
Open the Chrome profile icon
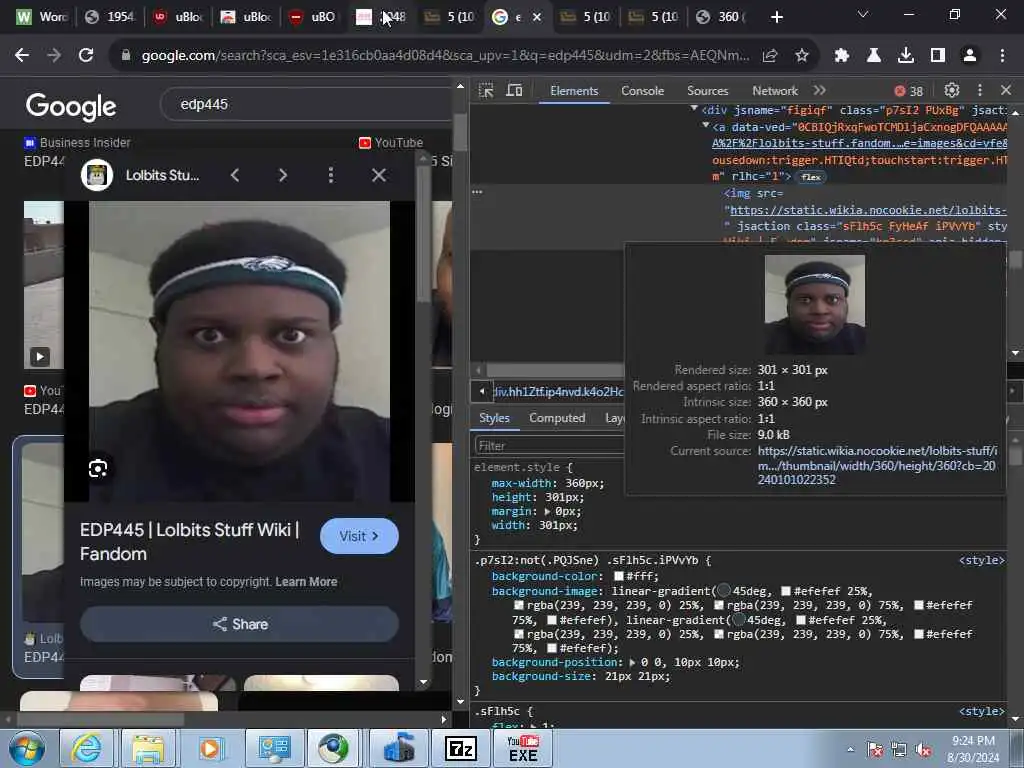pyautogui.click(x=970, y=56)
